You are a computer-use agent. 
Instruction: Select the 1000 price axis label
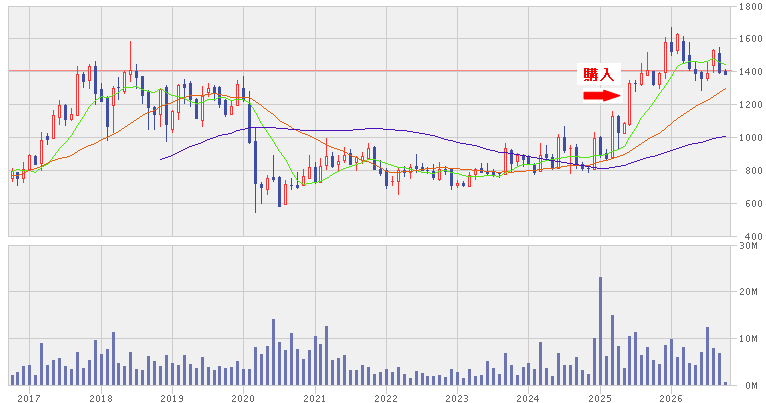751,138
